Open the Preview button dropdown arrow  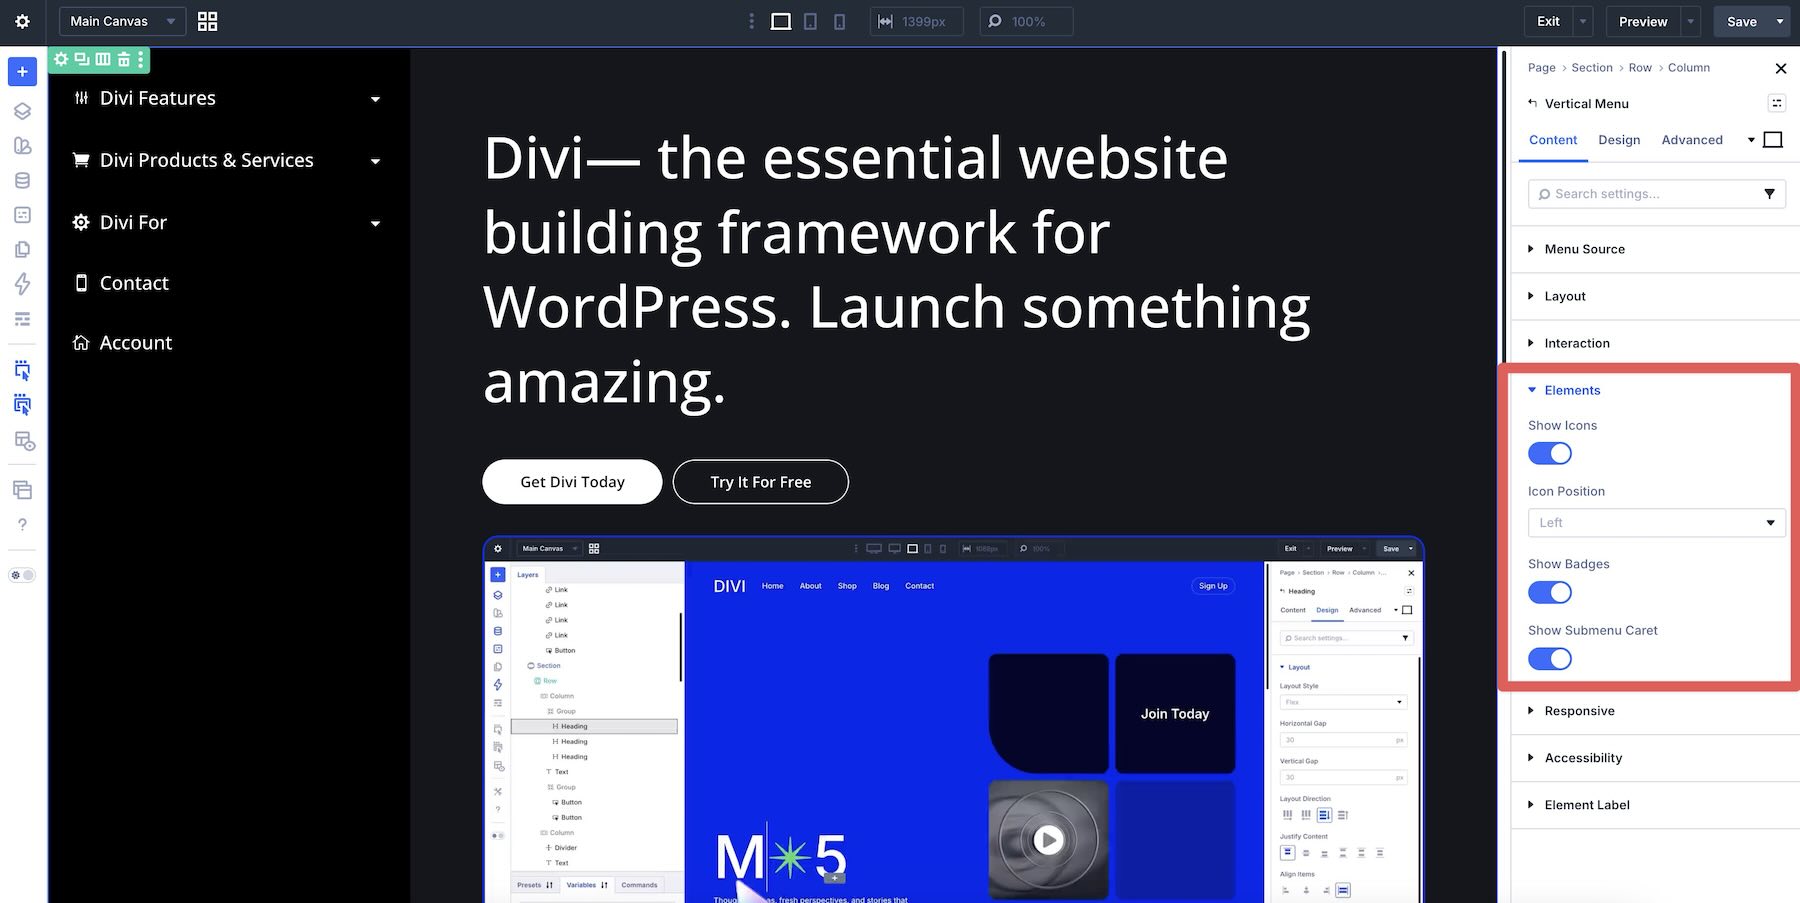tap(1690, 21)
